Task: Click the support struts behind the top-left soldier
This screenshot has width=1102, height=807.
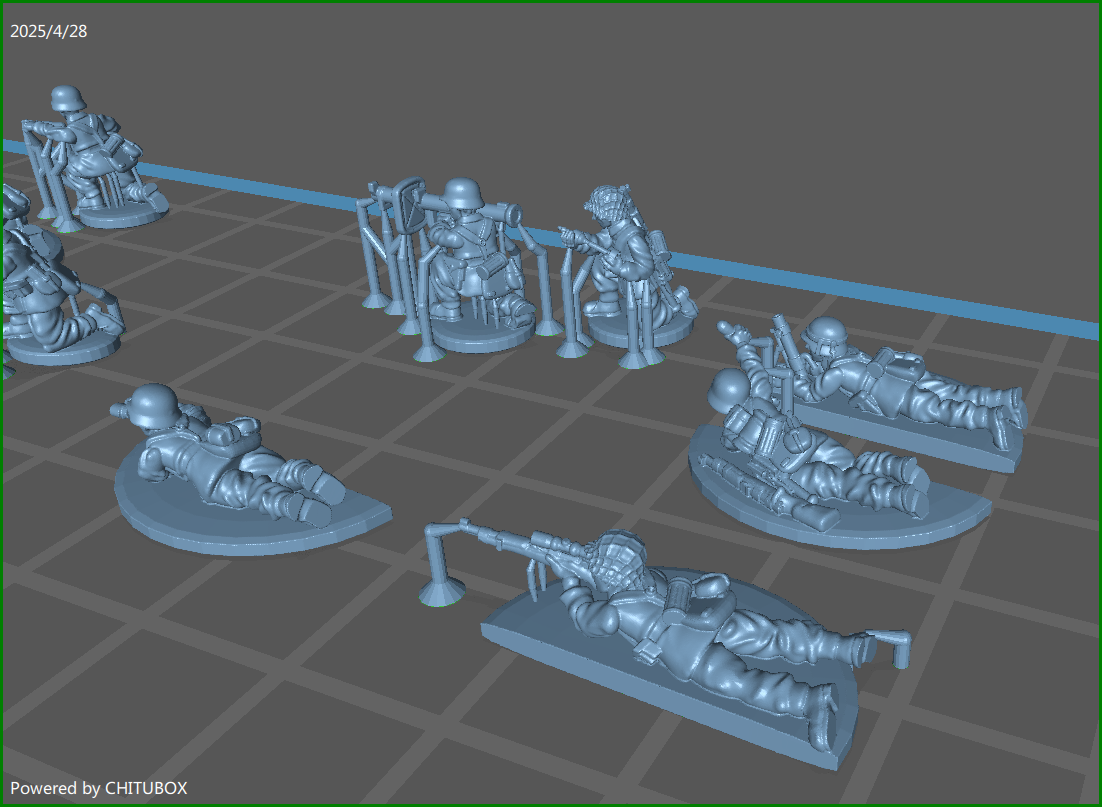Action: click(42, 170)
